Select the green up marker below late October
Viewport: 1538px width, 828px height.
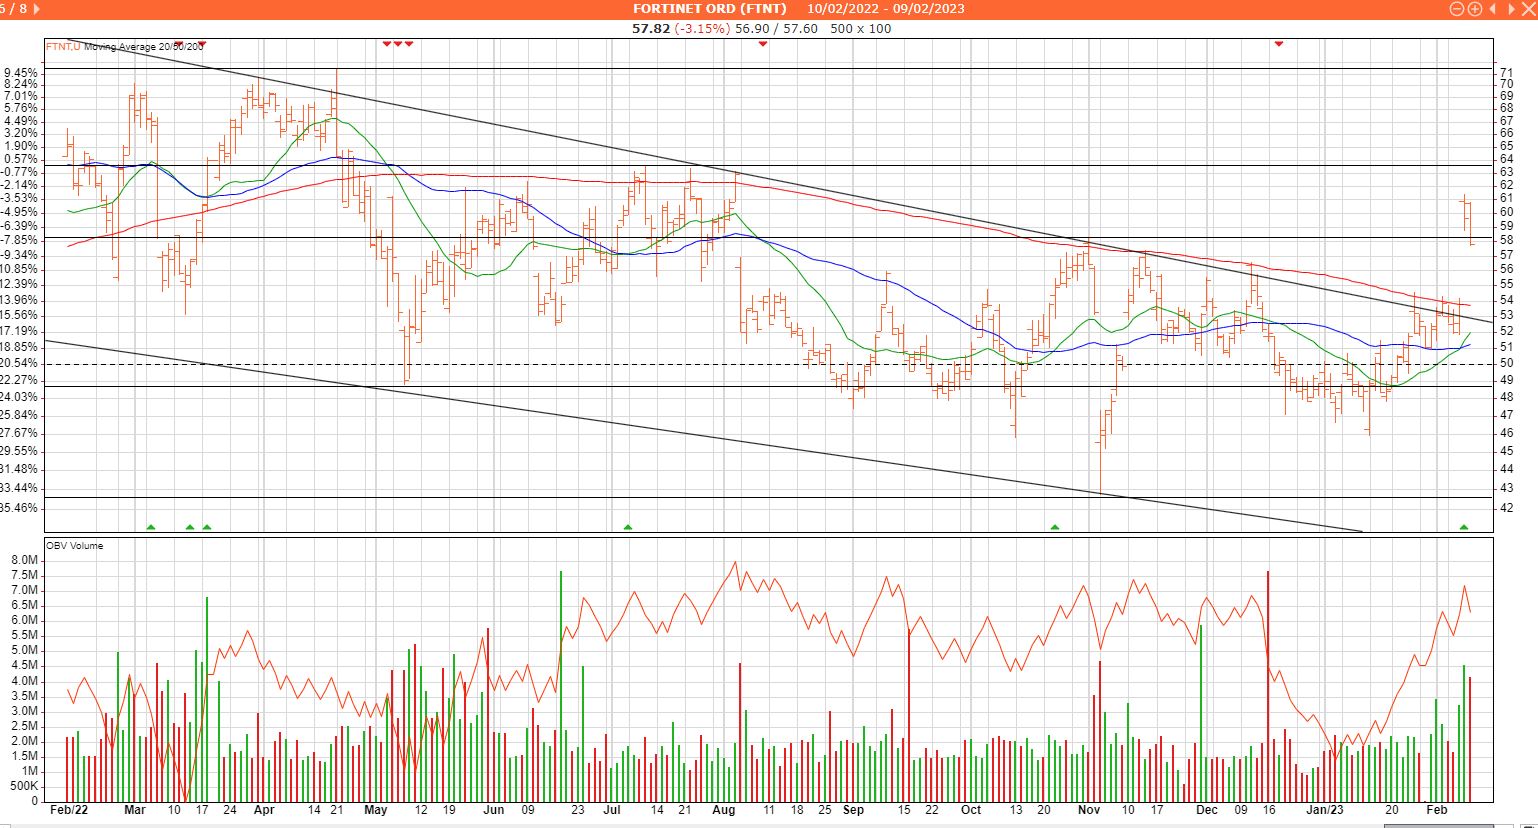pyautogui.click(x=1055, y=527)
